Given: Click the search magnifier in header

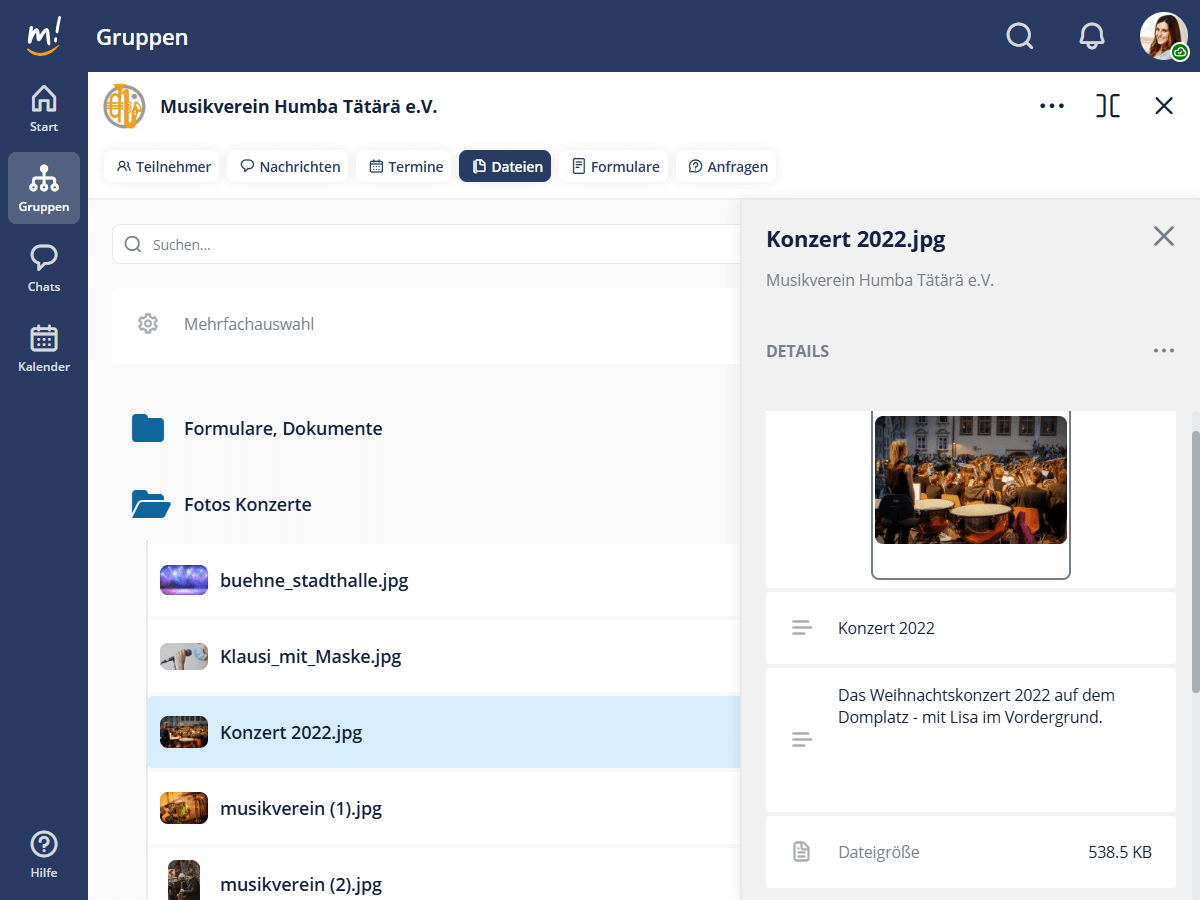Looking at the screenshot, I should pos(1019,36).
